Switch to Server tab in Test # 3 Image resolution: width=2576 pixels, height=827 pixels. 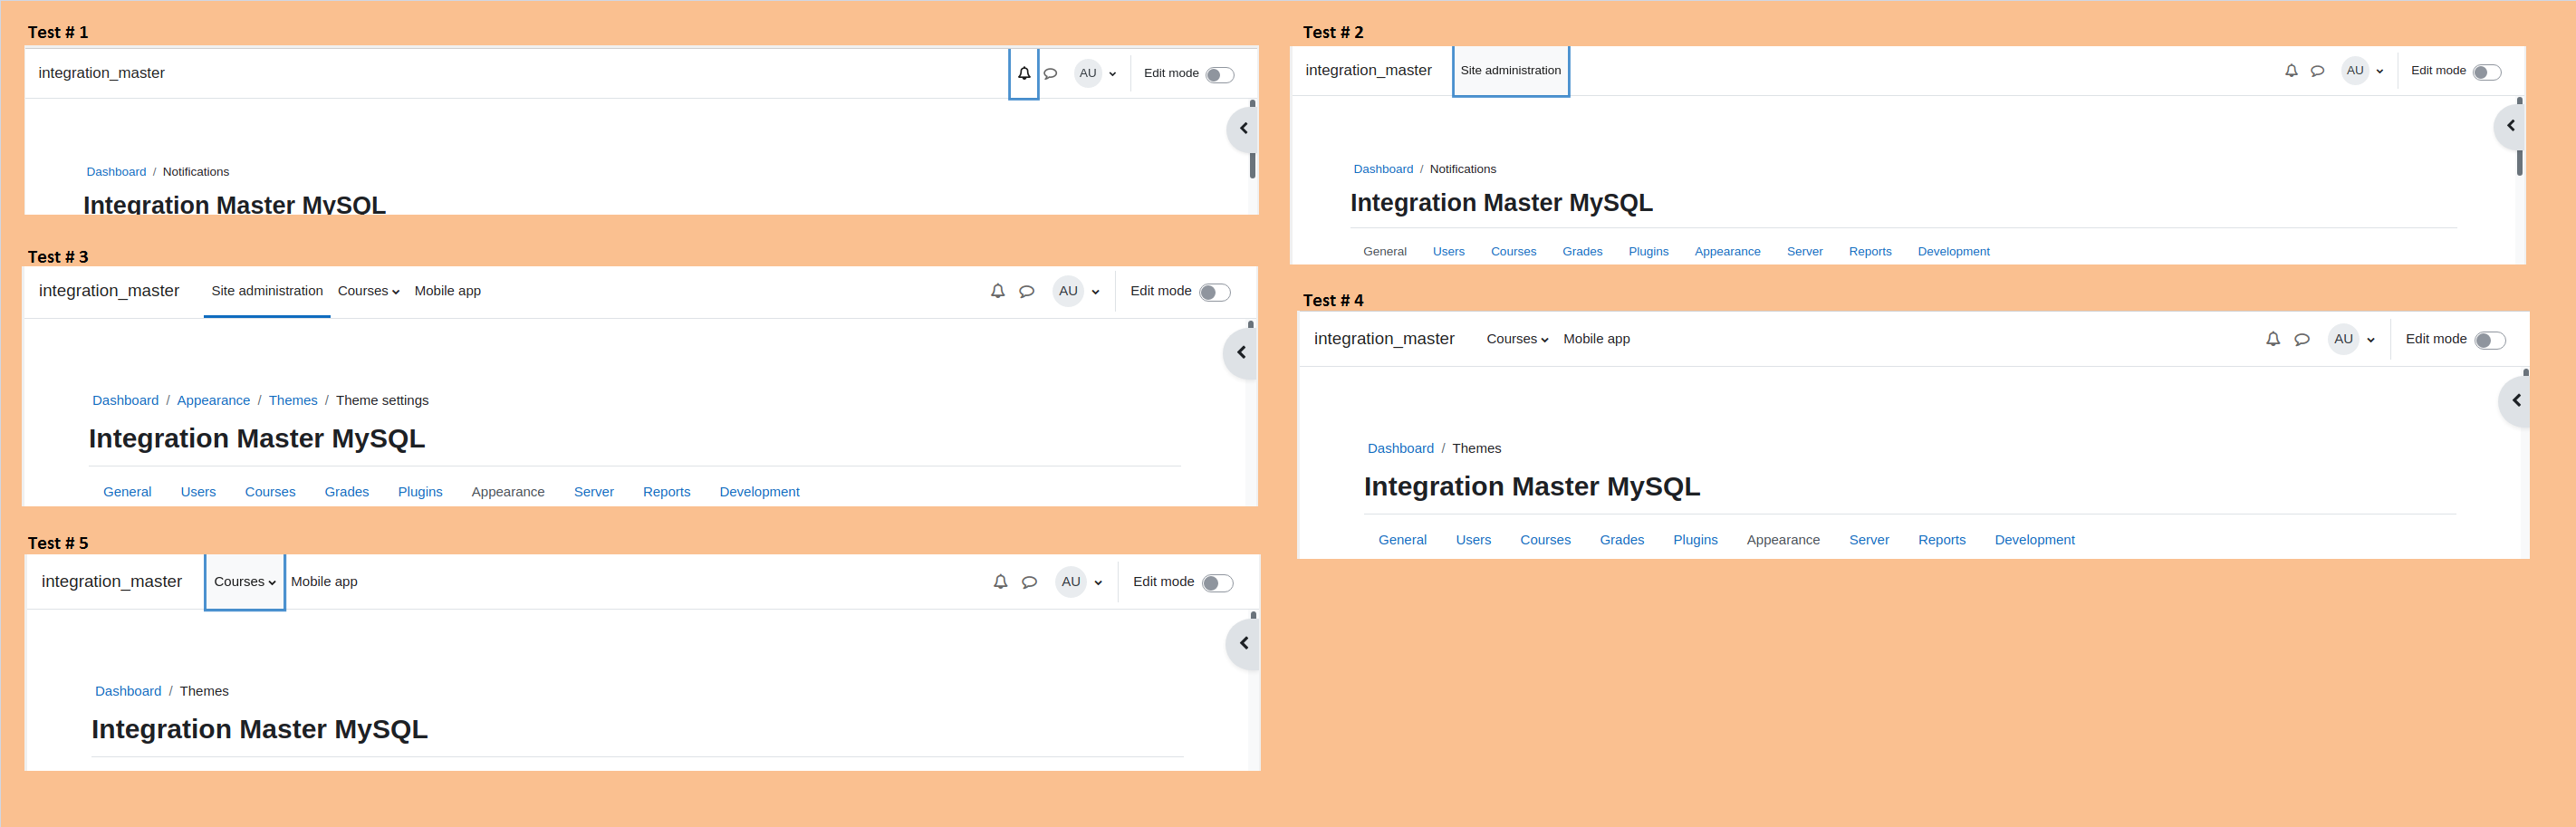click(x=593, y=492)
